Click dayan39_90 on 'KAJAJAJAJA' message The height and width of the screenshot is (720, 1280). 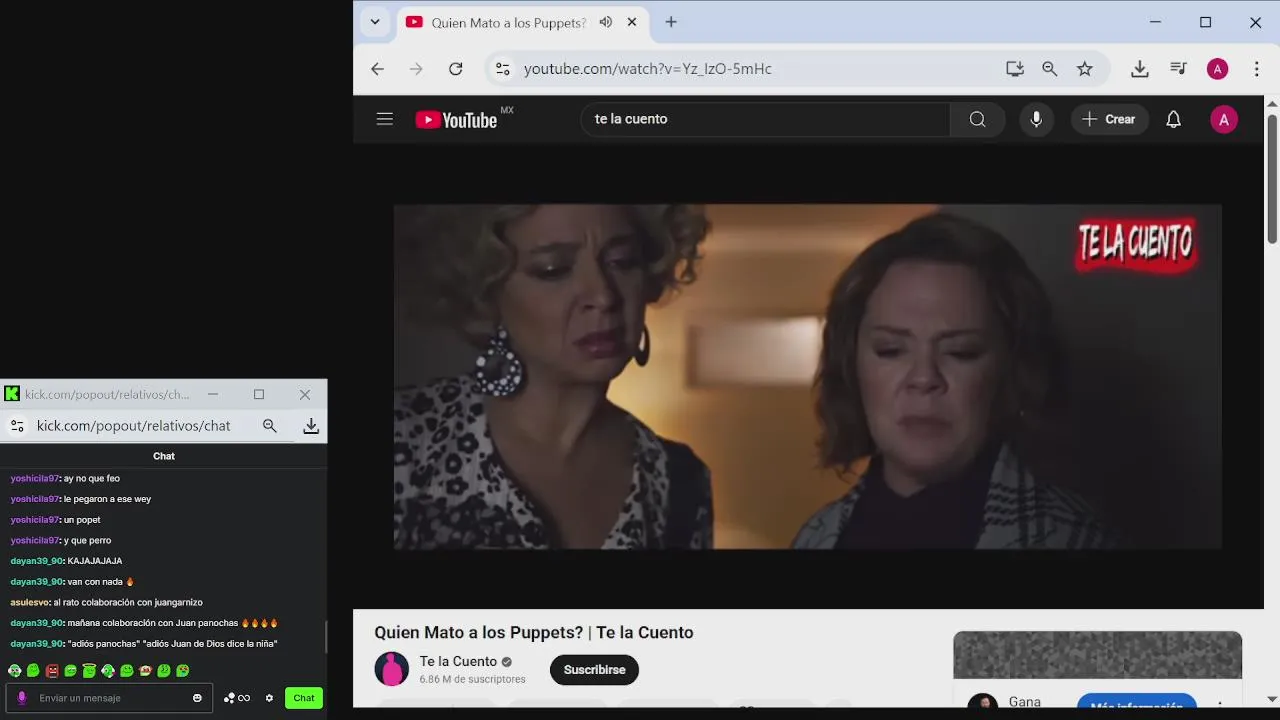[36, 561]
